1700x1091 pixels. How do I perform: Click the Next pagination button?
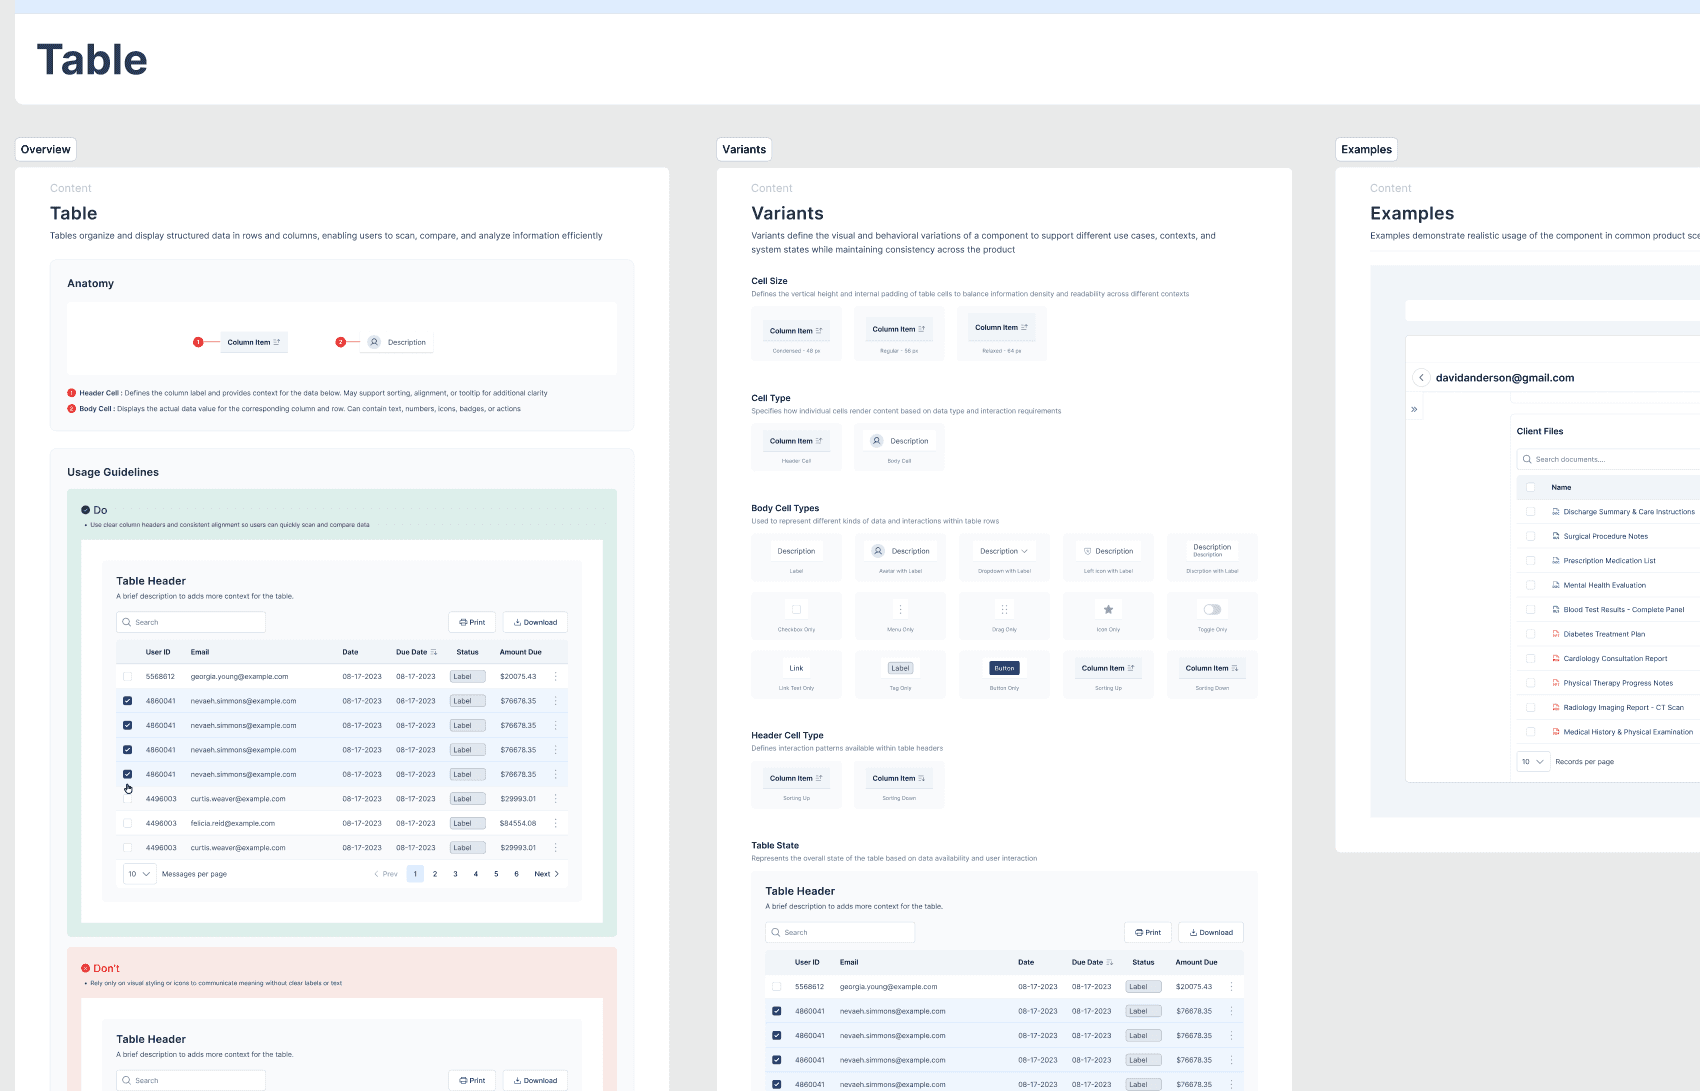(546, 873)
